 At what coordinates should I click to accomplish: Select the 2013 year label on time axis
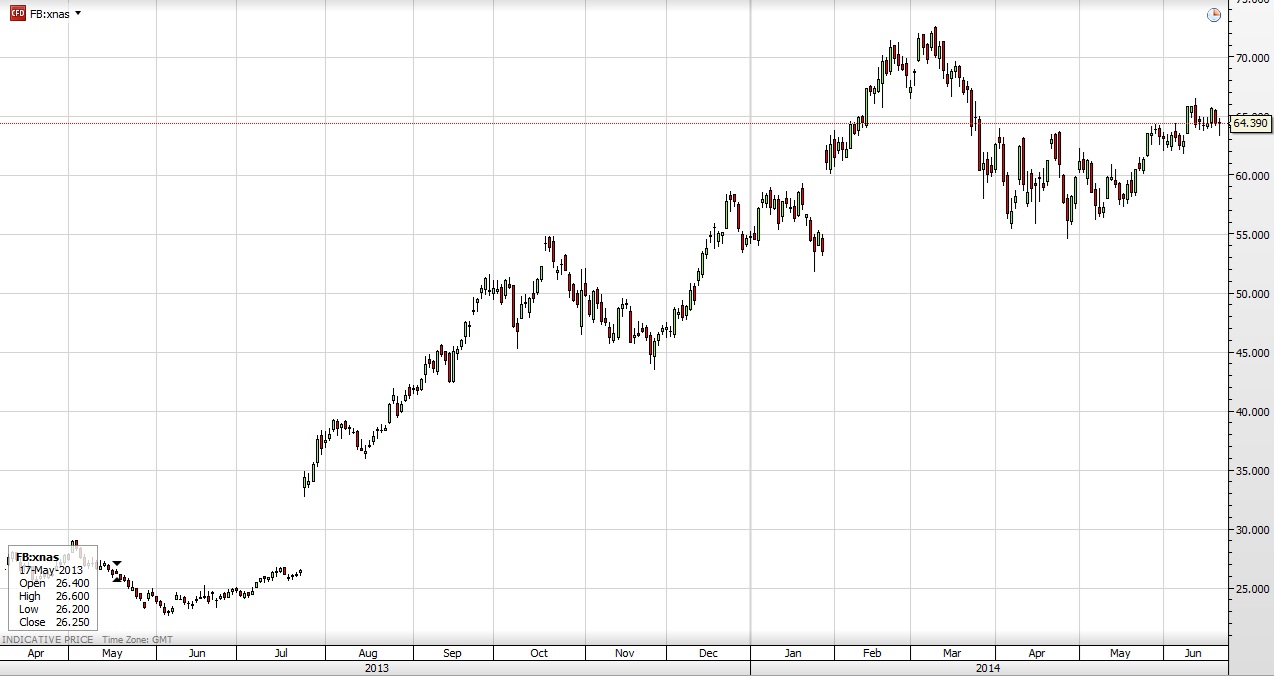376,668
